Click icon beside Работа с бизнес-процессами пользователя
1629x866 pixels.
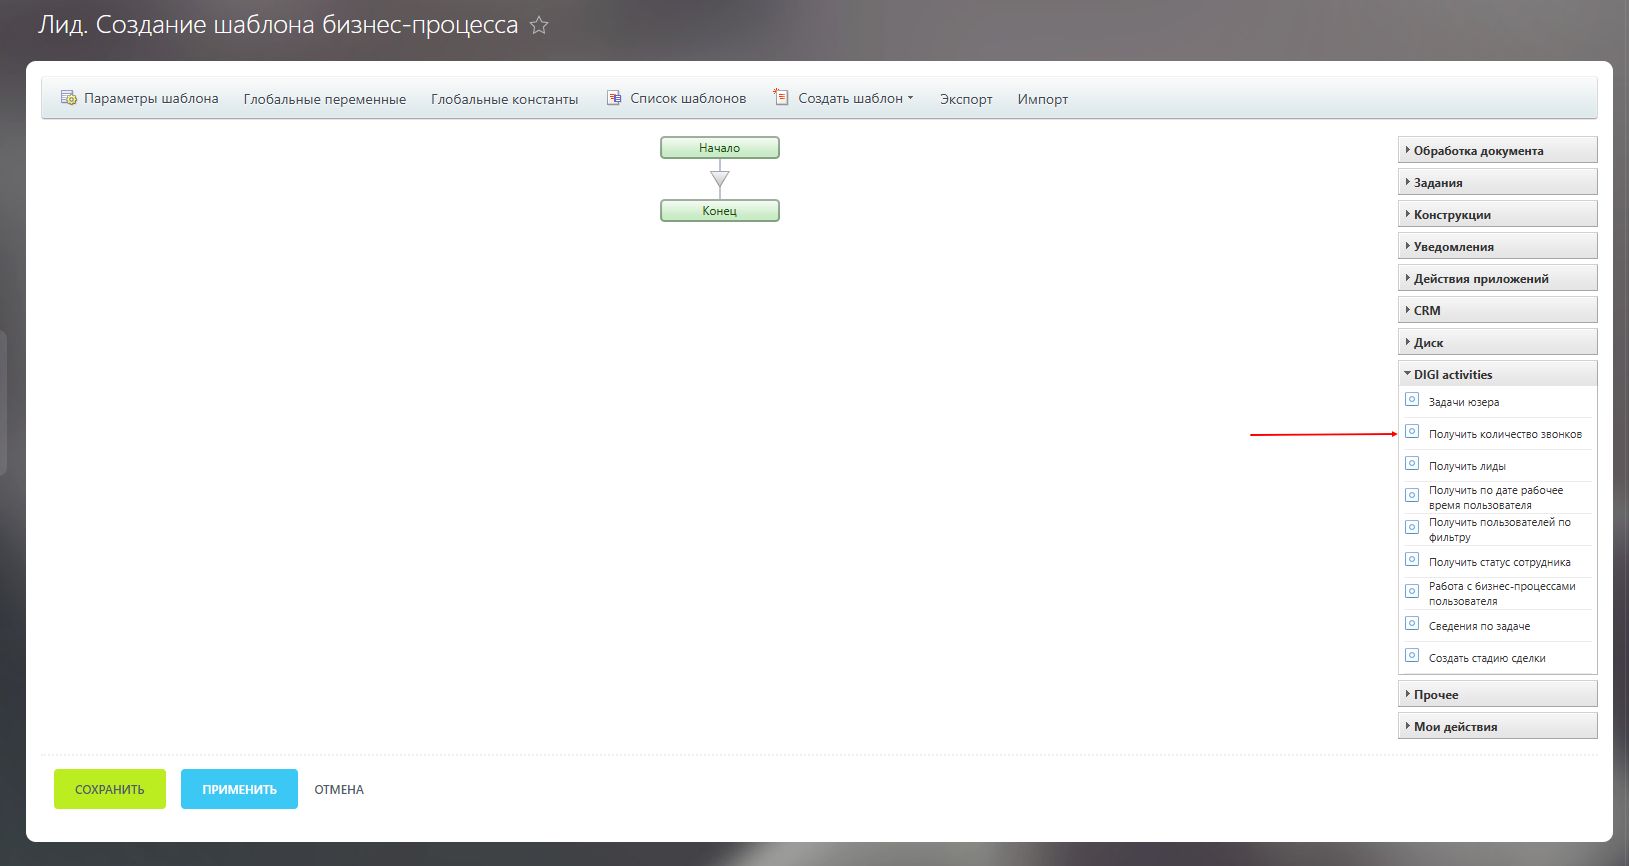[x=1412, y=591]
